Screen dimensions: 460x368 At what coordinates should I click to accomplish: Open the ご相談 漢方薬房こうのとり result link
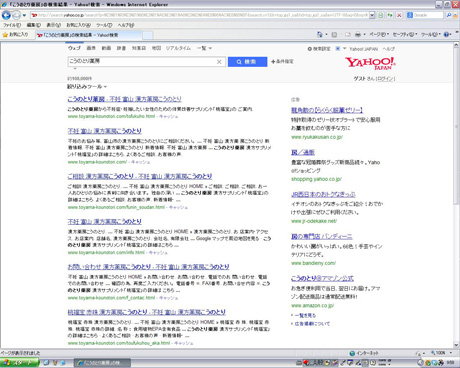tap(140, 176)
